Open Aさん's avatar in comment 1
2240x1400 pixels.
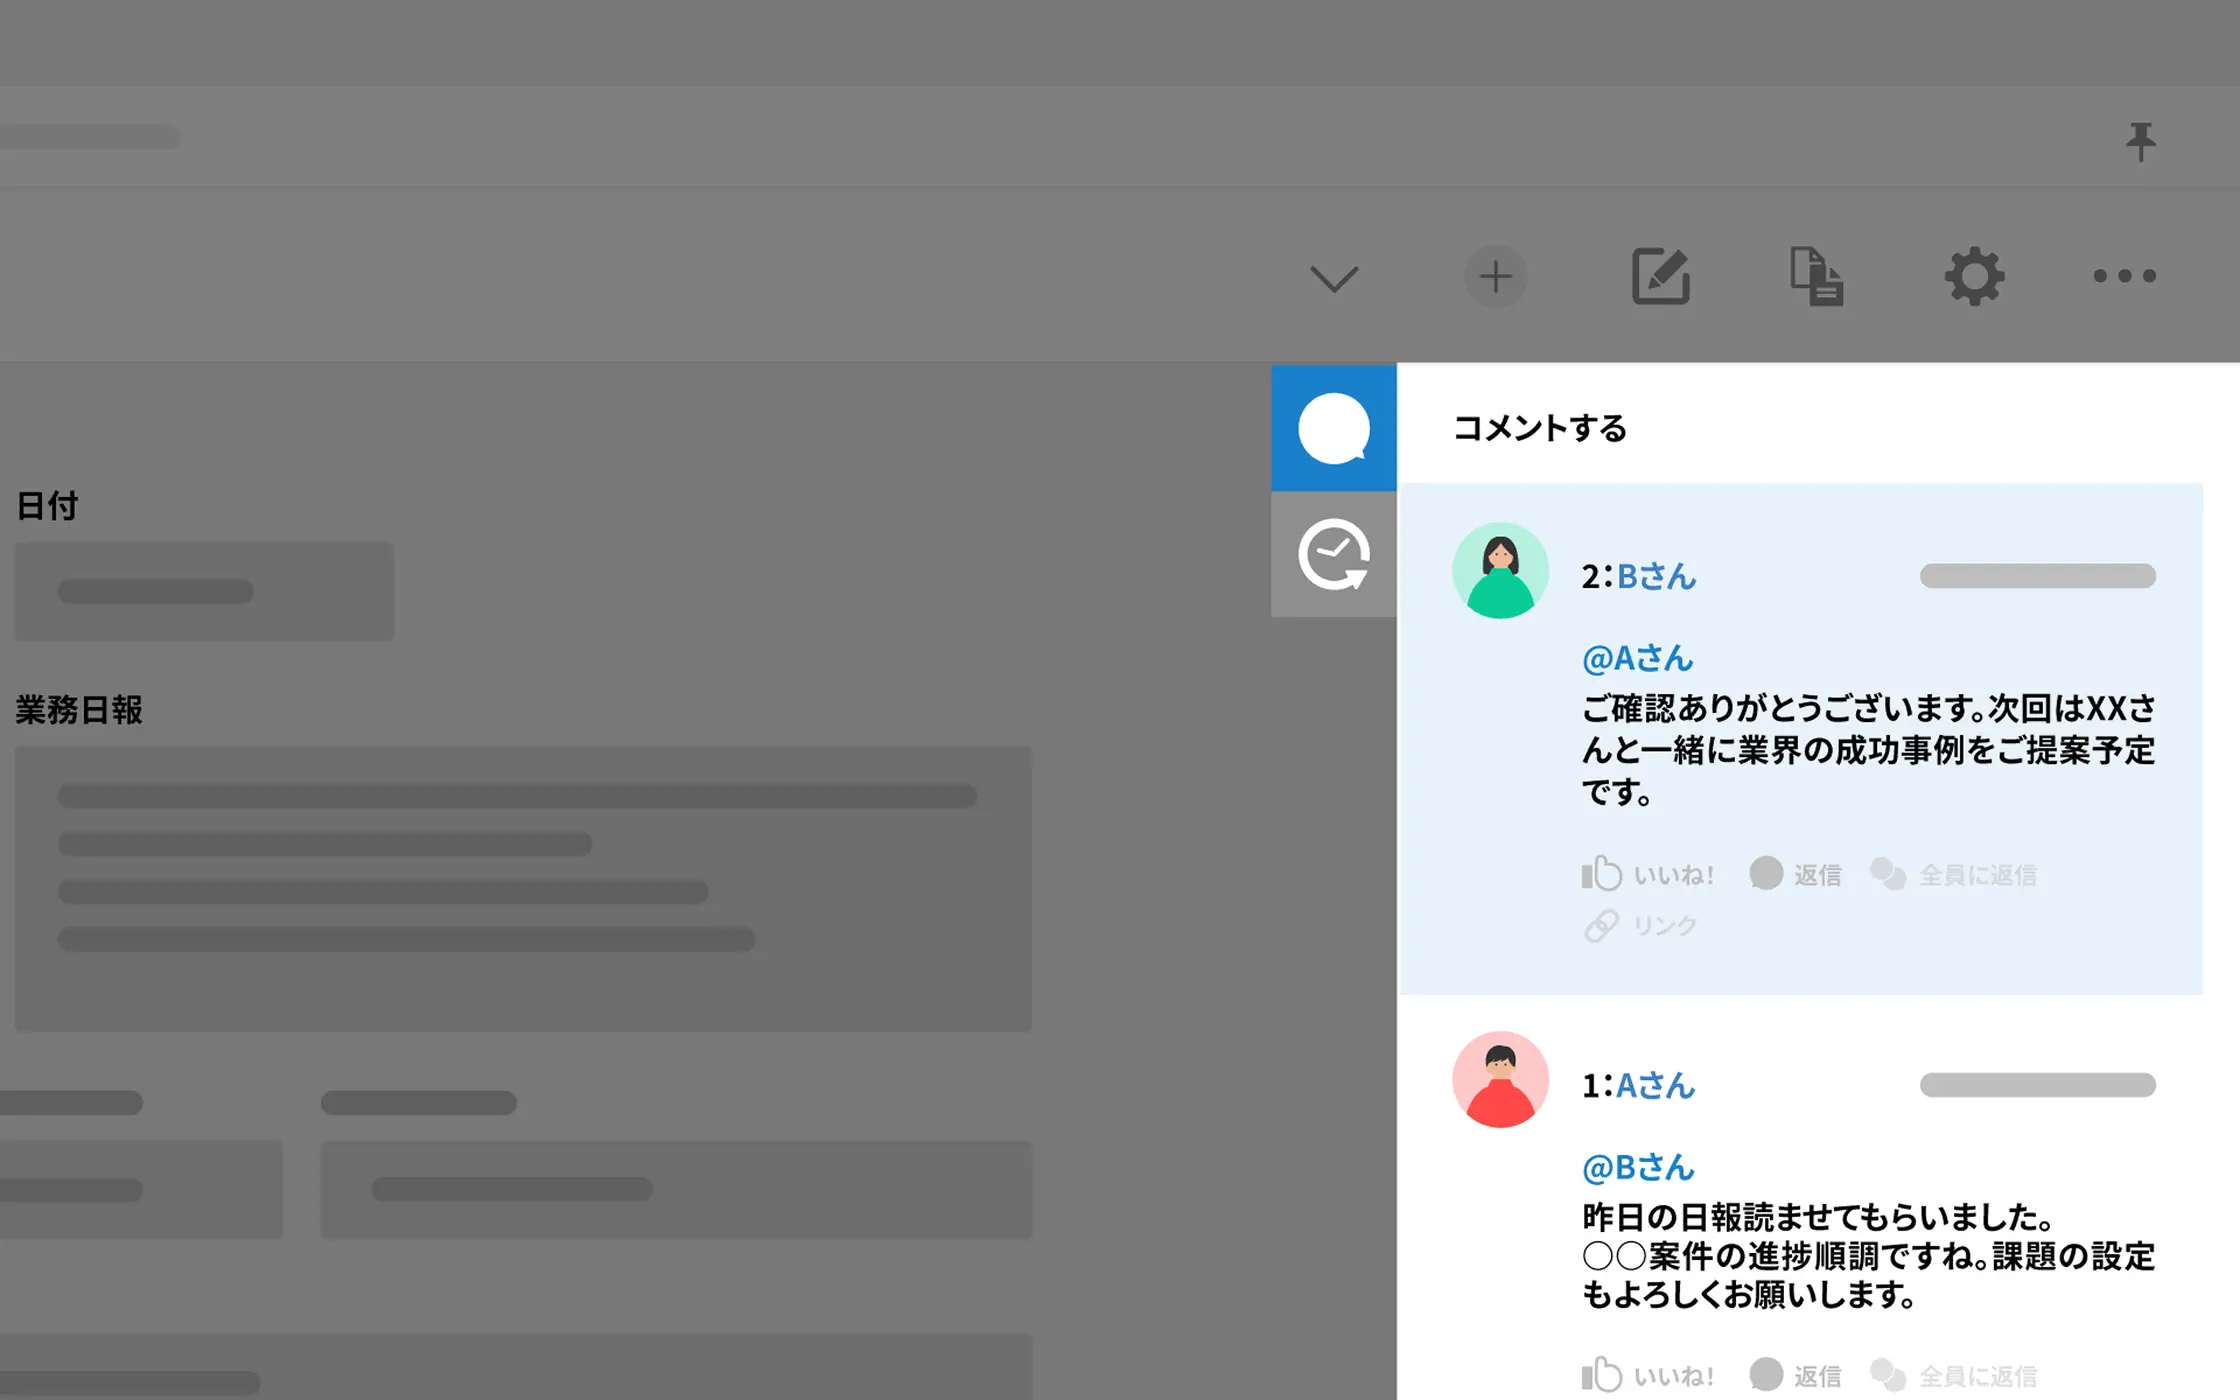click(x=1500, y=1080)
